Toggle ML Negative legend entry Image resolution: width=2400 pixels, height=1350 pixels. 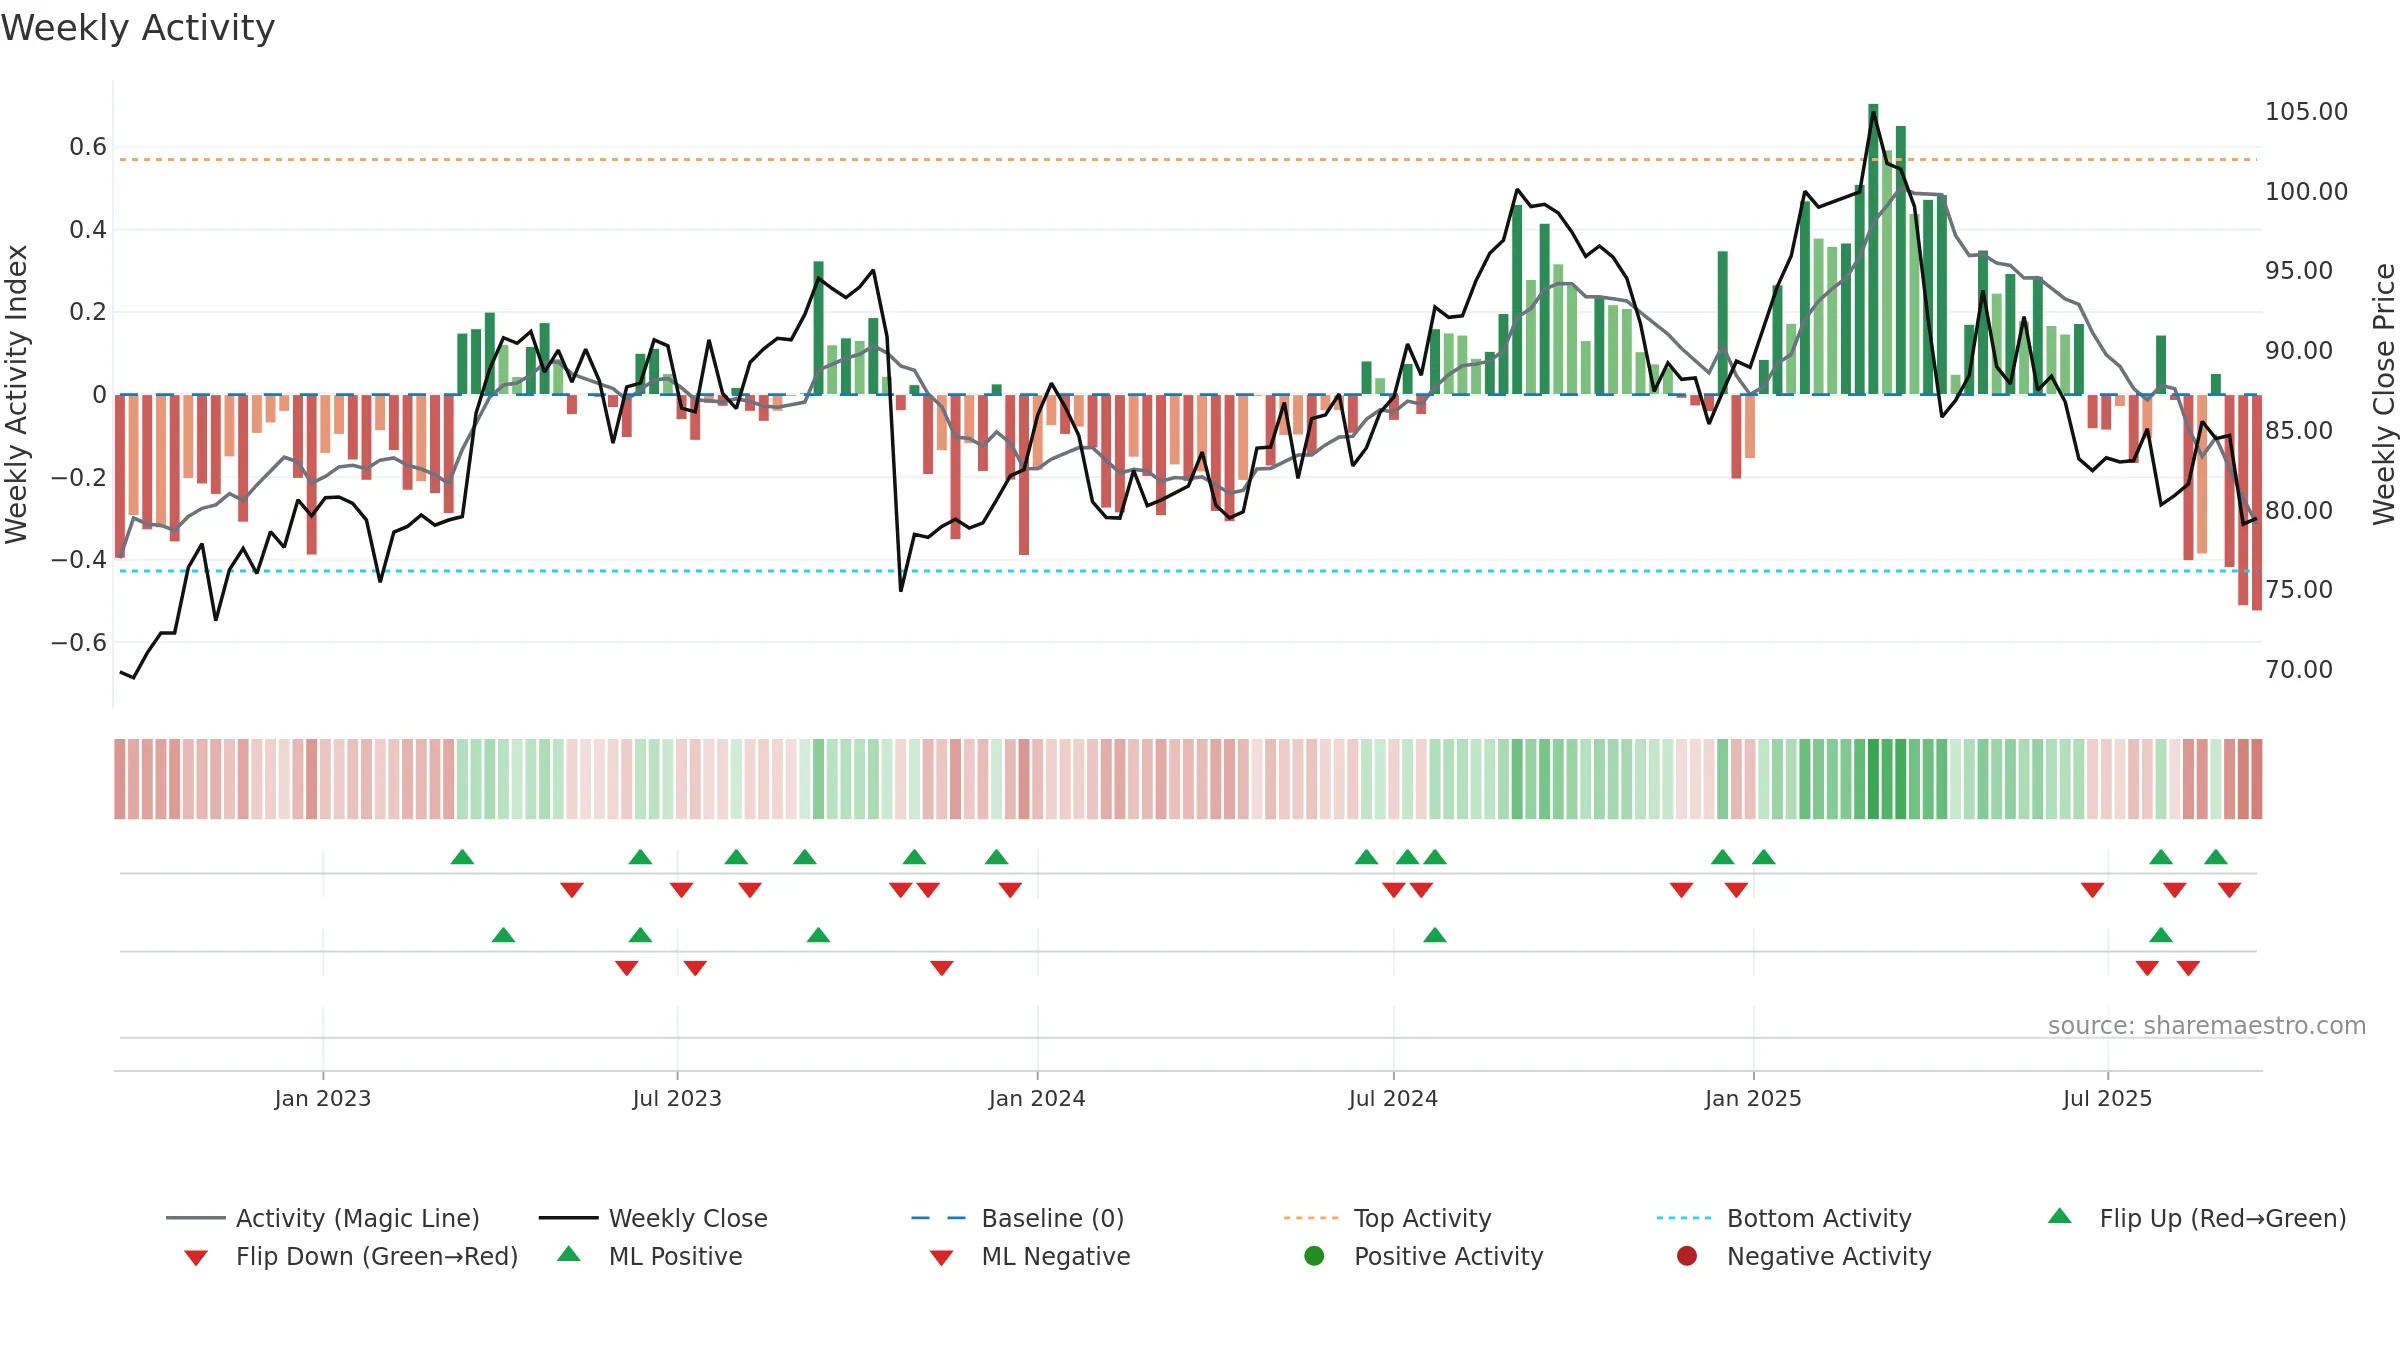1029,1256
